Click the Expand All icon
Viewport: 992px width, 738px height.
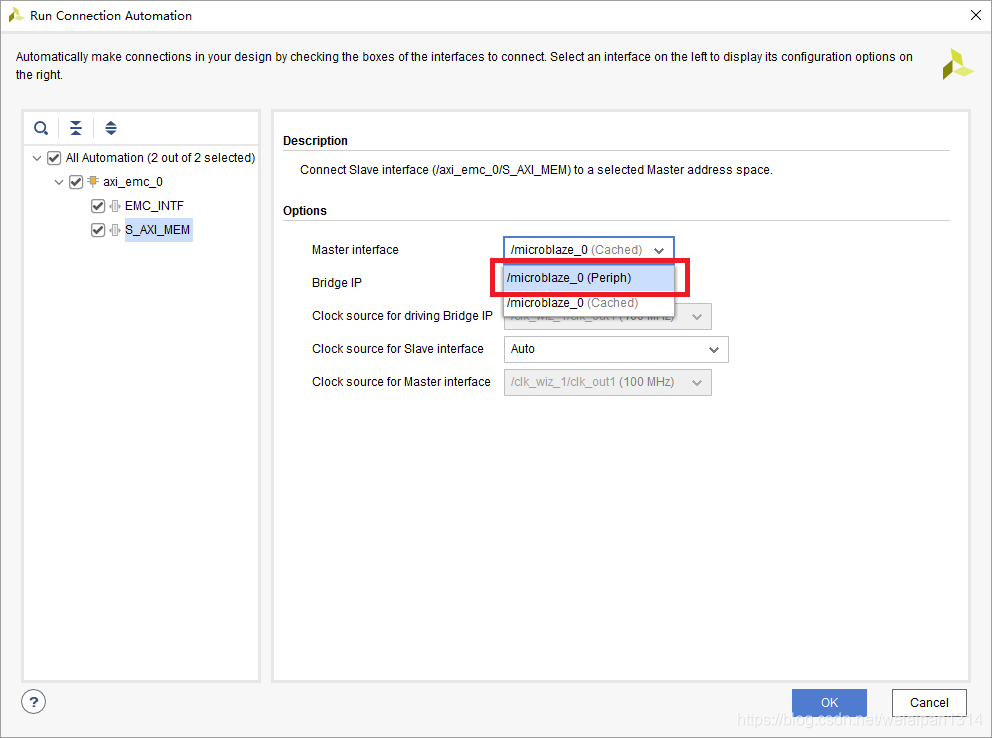(111, 128)
